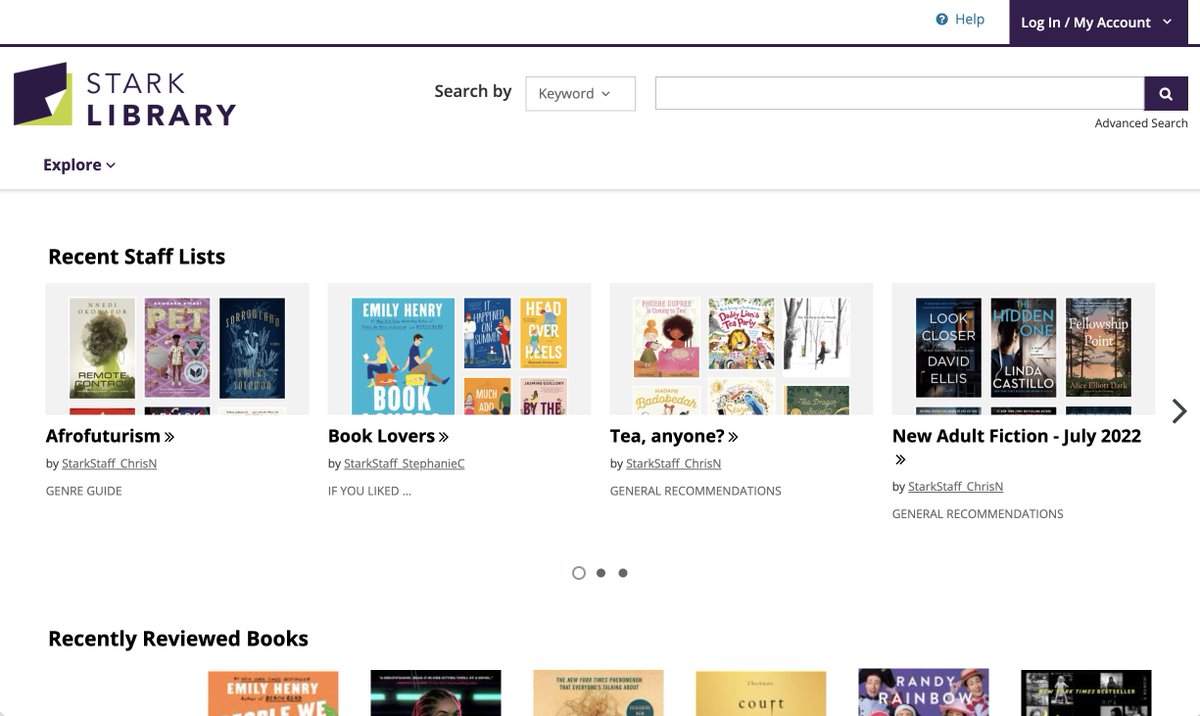This screenshot has width=1200, height=716.
Task: Click the double chevron next to Tea, anyone?
Action: (733, 437)
